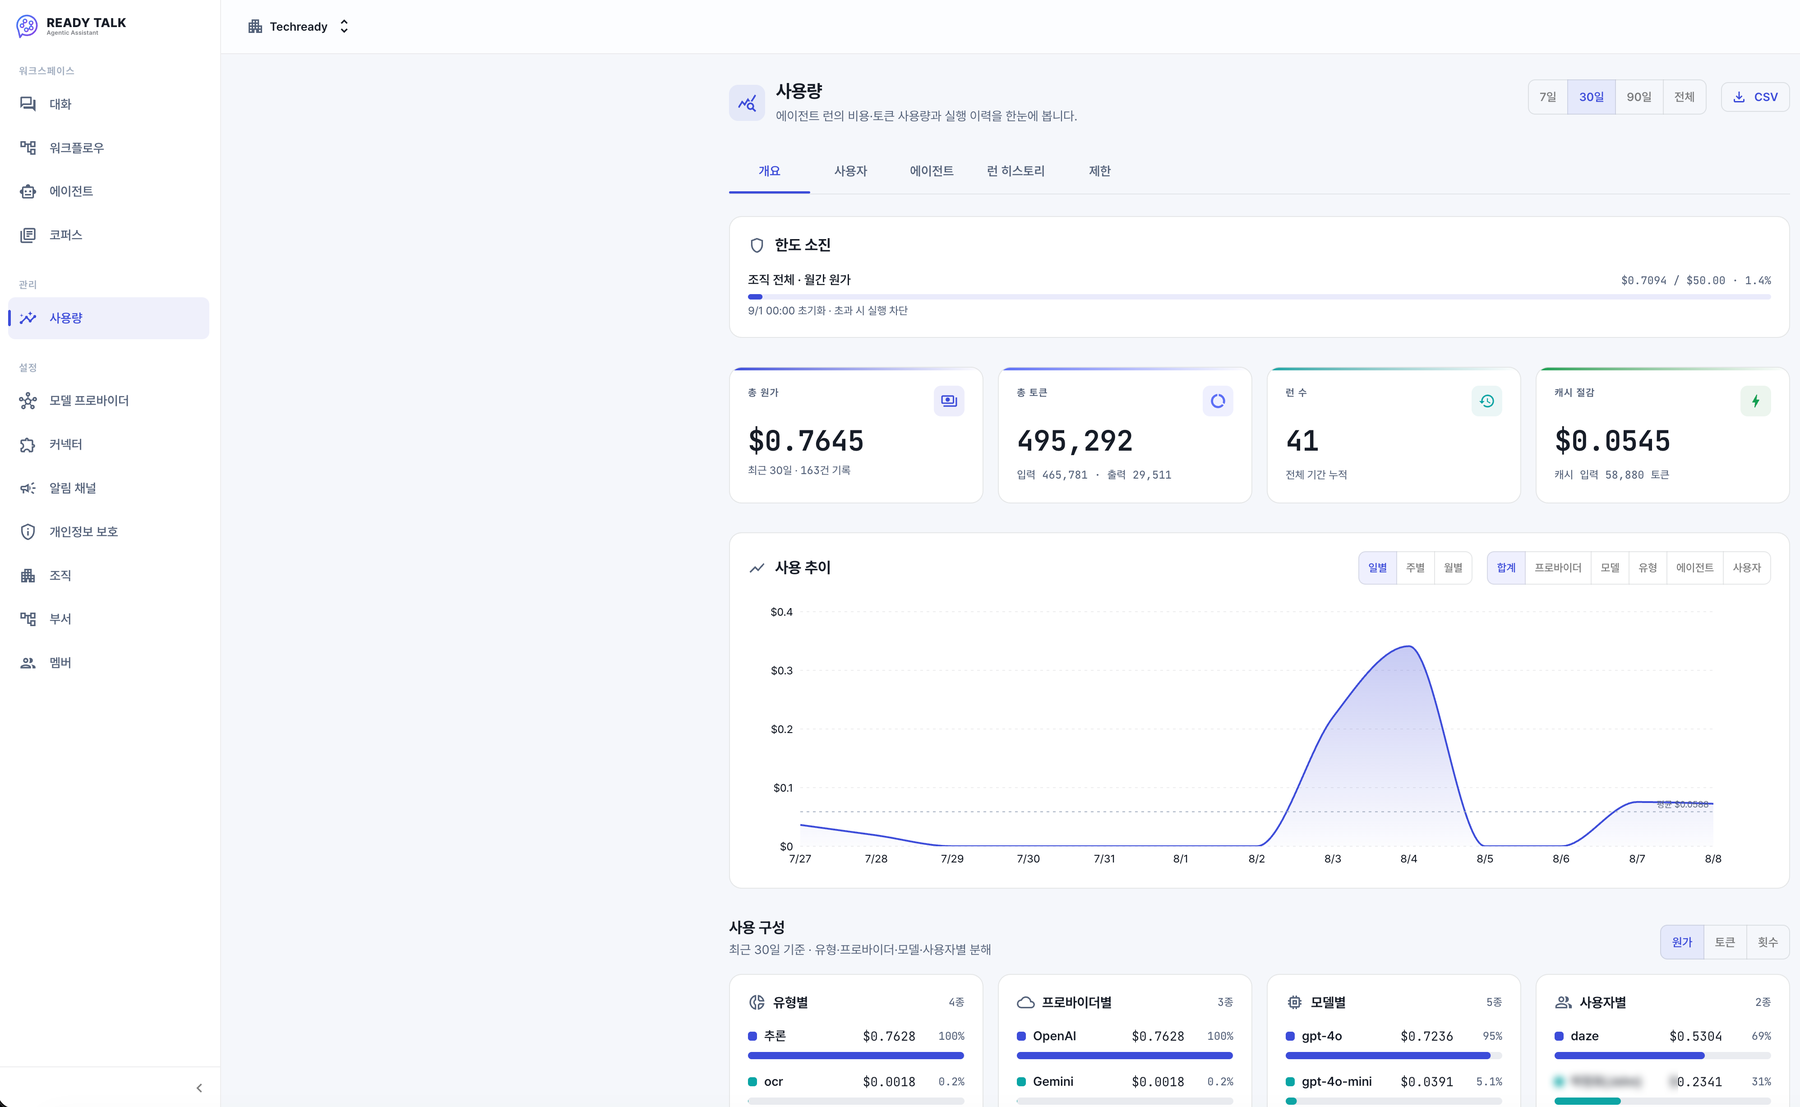Click the daze usage bar in 사용자별
Viewport: 1800px width, 1107px height.
tap(1662, 1055)
